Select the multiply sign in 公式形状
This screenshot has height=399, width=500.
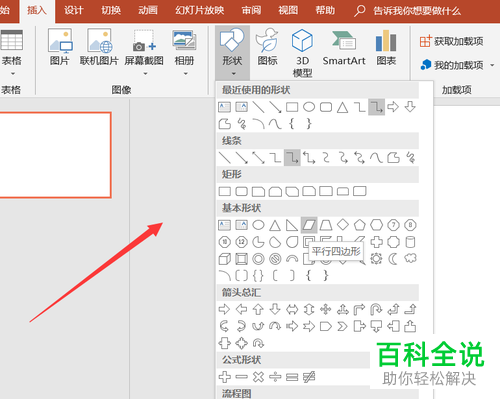[258, 377]
